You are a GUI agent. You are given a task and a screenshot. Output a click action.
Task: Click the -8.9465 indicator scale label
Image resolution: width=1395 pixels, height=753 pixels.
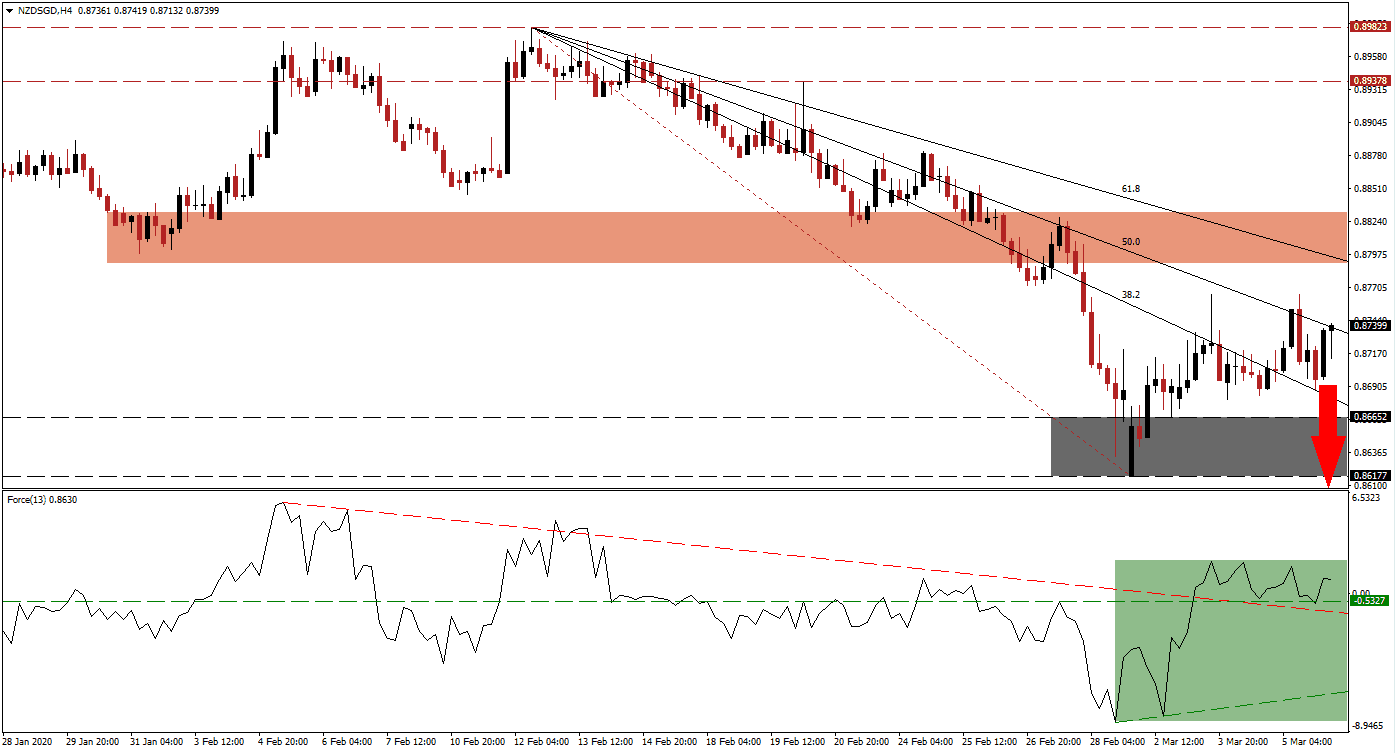tap(1368, 726)
